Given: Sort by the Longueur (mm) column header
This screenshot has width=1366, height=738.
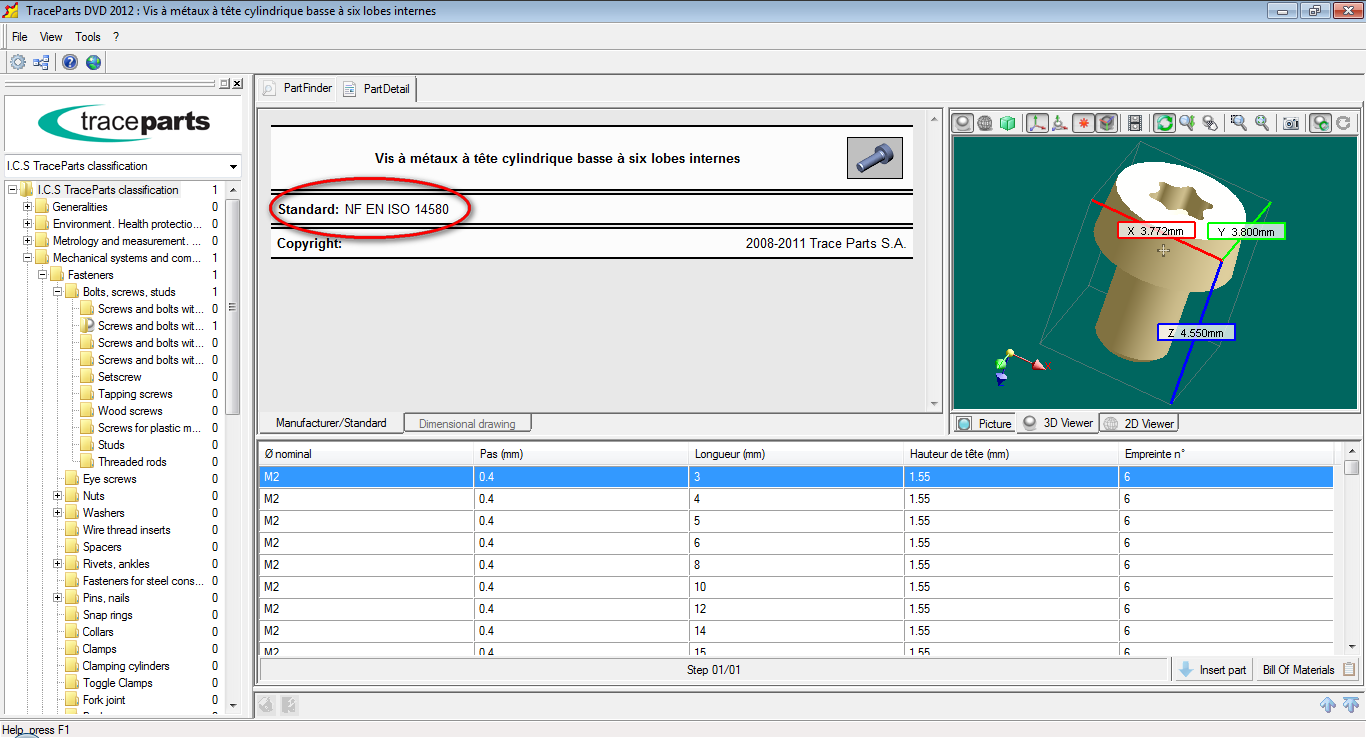Looking at the screenshot, I should pyautogui.click(x=796, y=454).
